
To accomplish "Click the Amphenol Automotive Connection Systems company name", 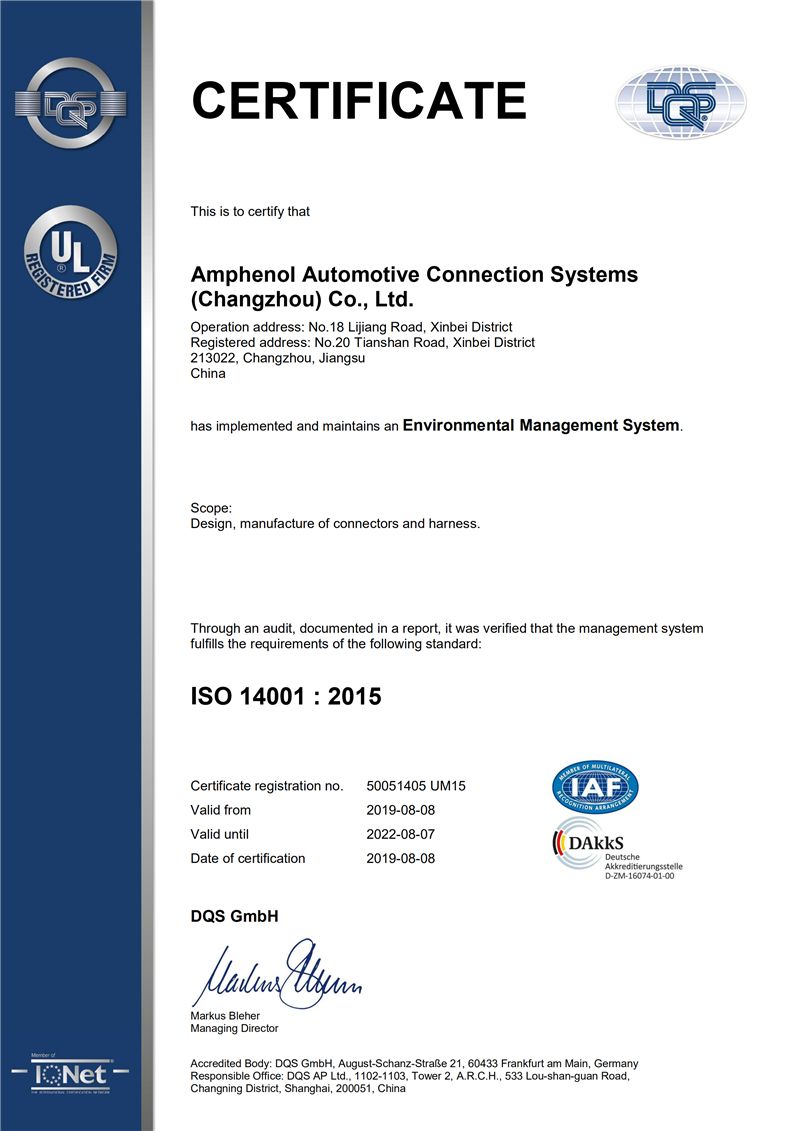I will [x=414, y=286].
